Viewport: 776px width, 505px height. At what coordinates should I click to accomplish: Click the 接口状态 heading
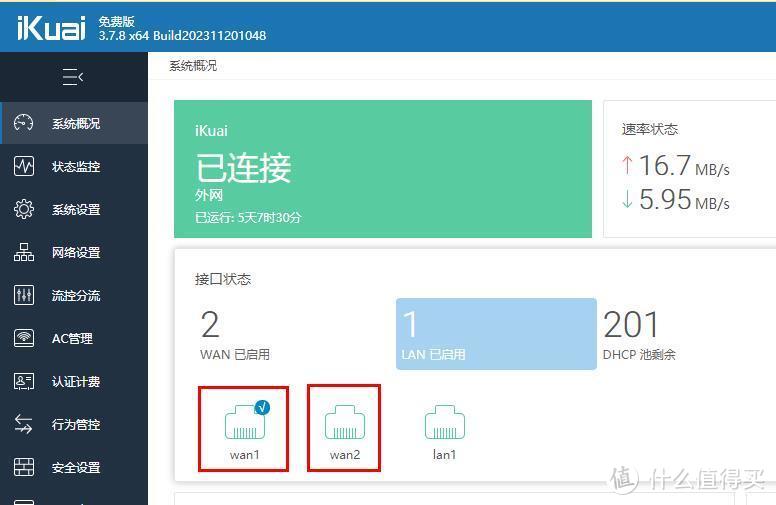coord(223,279)
